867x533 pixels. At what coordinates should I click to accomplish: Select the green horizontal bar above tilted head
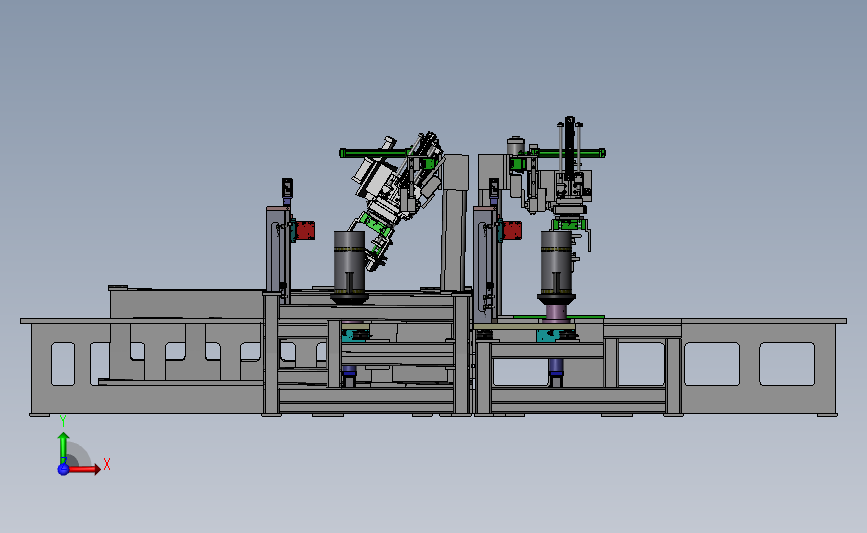tap(376, 153)
